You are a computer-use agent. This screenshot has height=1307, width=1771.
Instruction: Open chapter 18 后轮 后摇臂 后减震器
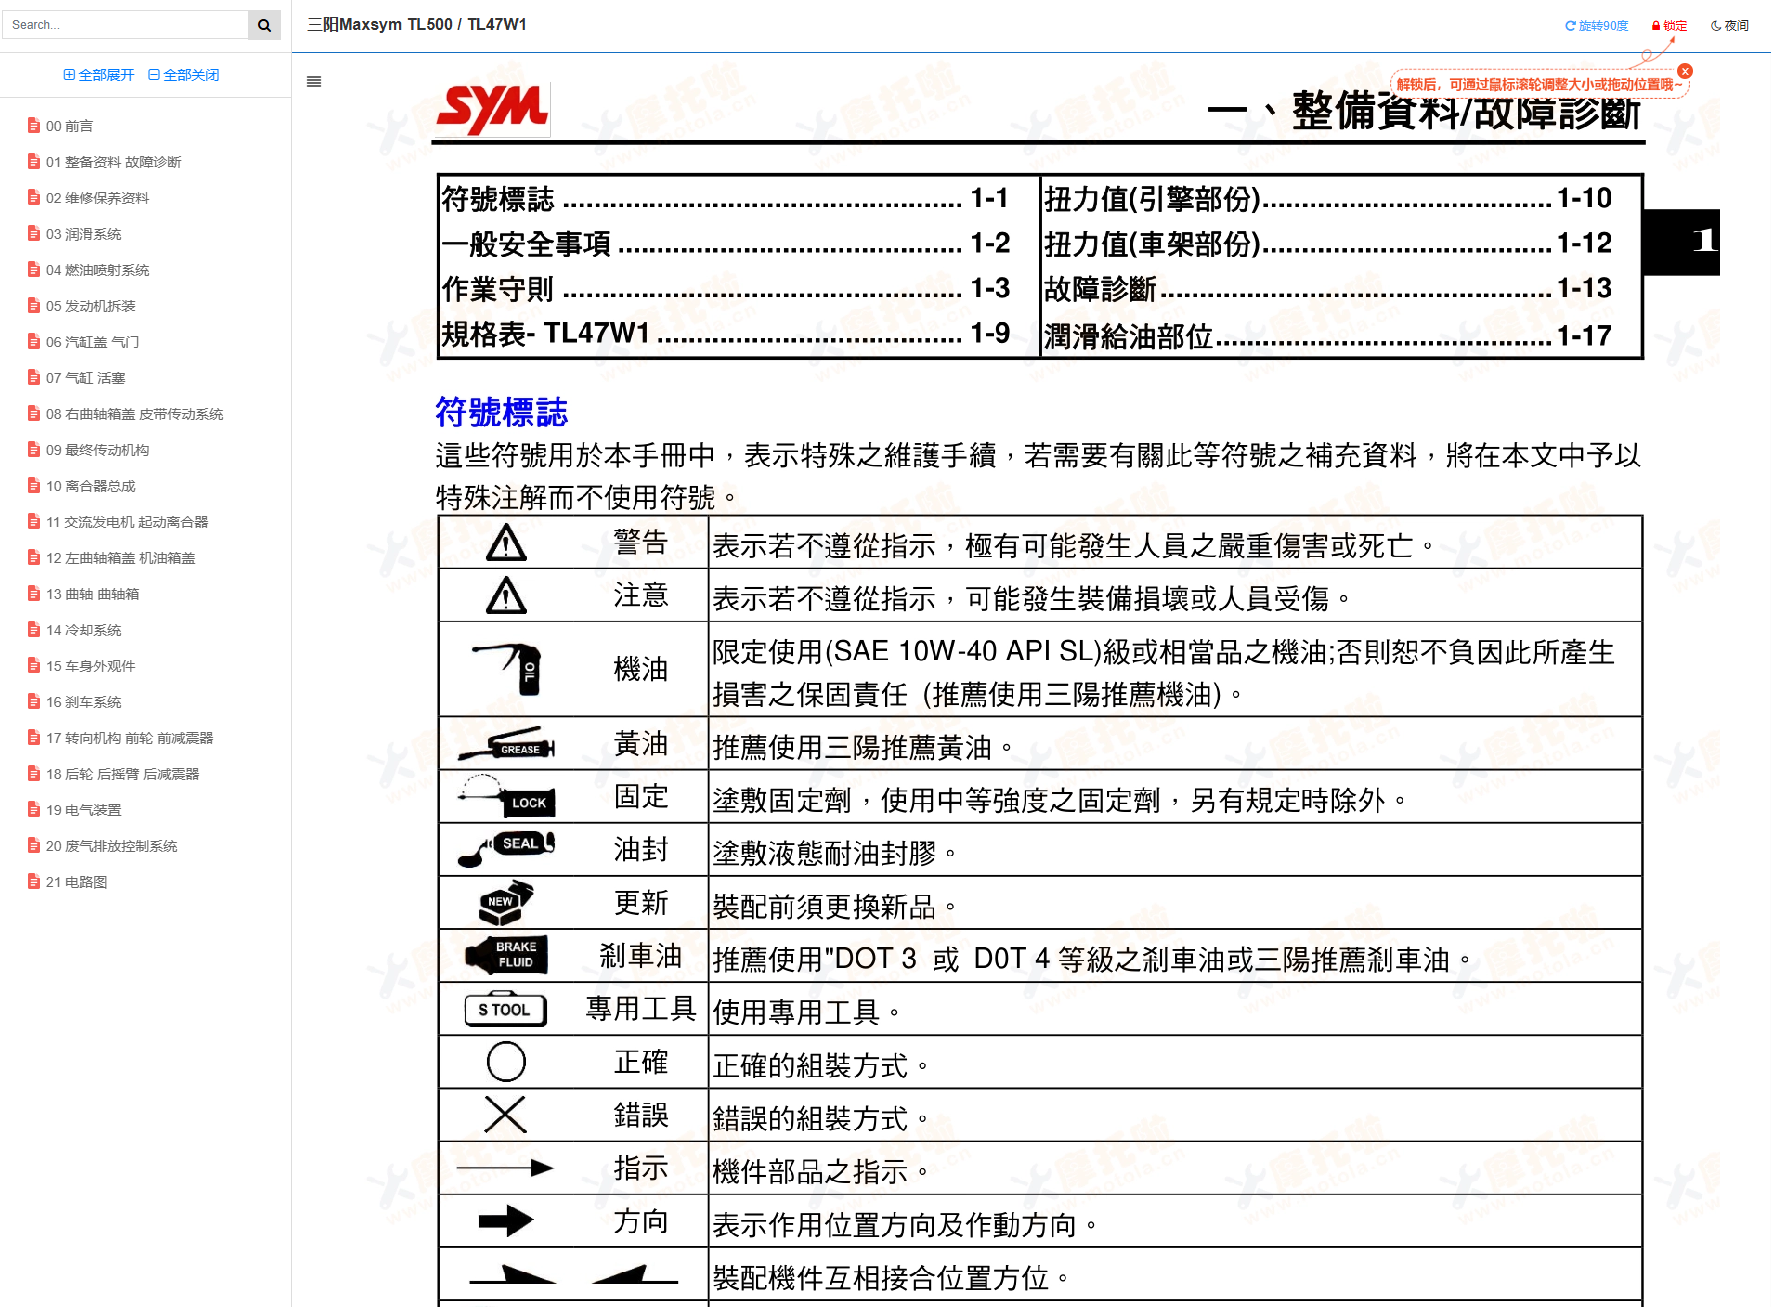[122, 774]
